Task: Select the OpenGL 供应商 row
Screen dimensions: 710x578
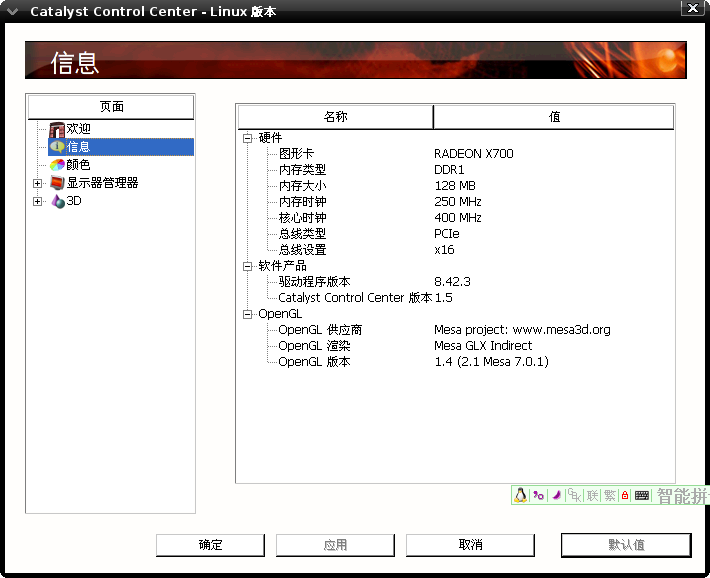Action: coord(458,330)
